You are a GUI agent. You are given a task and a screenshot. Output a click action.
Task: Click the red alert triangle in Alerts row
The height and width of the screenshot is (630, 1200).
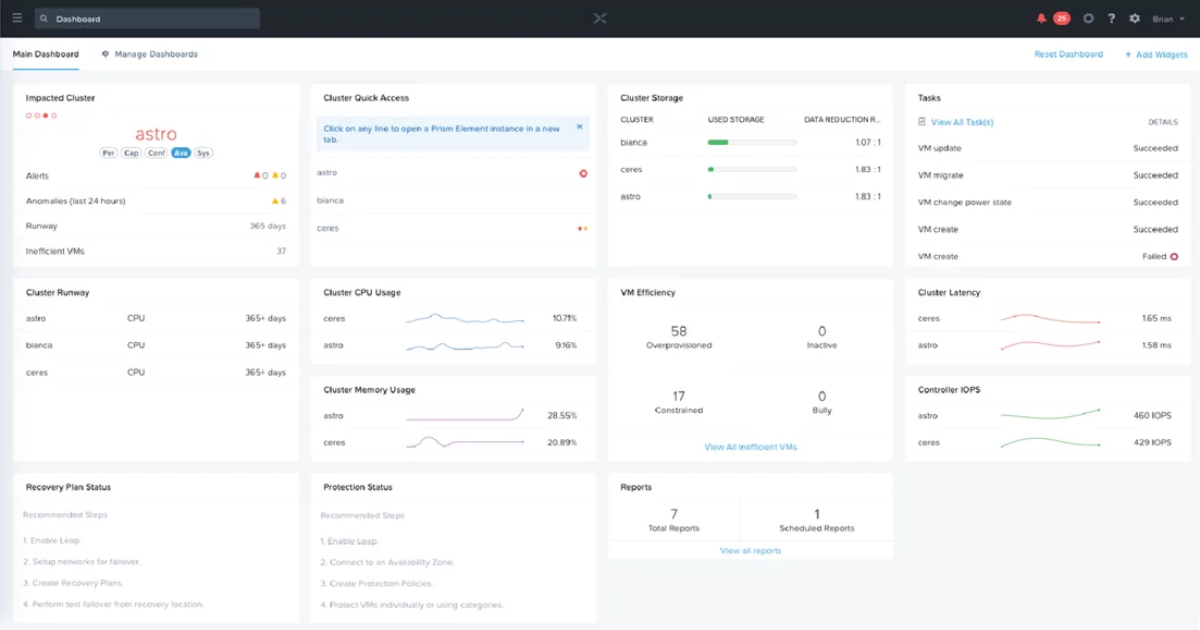click(257, 175)
